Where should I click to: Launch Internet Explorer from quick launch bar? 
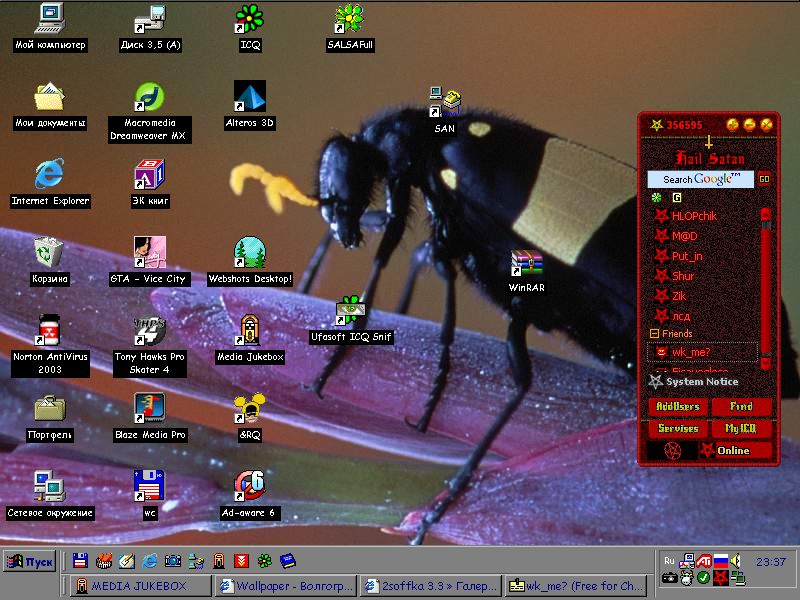coord(149,561)
